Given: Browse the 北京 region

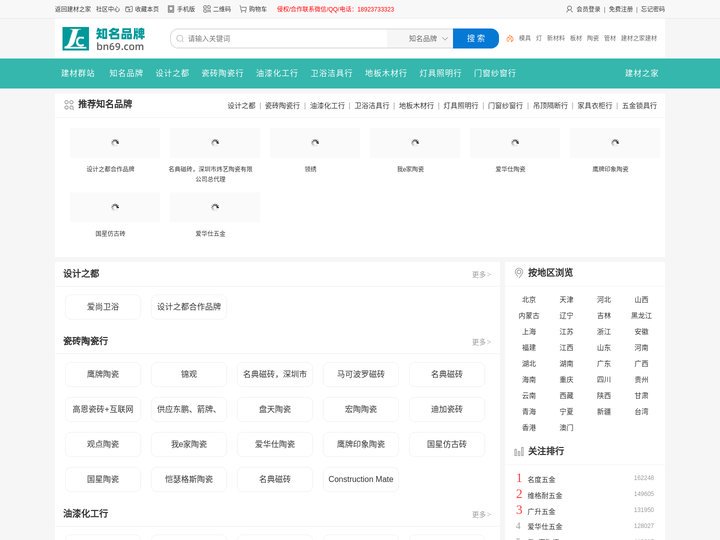Looking at the screenshot, I should (x=529, y=300).
